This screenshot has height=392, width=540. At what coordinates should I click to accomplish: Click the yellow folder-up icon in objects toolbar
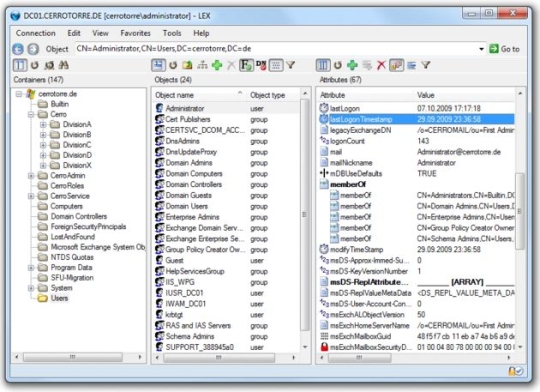187,65
